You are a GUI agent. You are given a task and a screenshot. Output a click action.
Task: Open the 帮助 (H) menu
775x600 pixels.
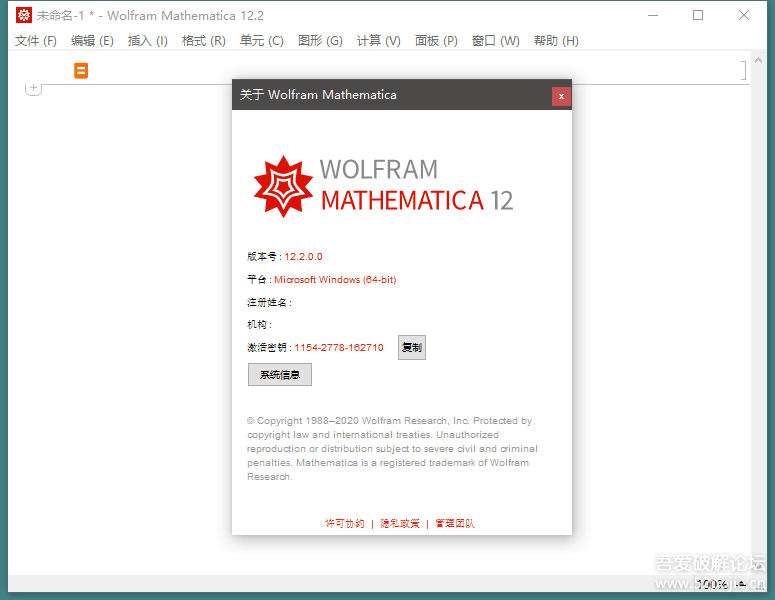[556, 41]
